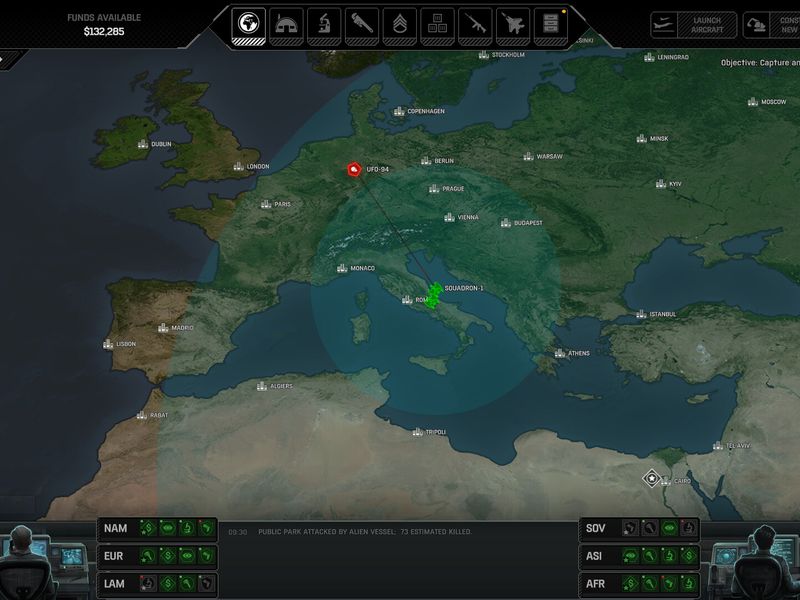
Task: Click the LAM greyed microscope icon
Action: coord(148,584)
